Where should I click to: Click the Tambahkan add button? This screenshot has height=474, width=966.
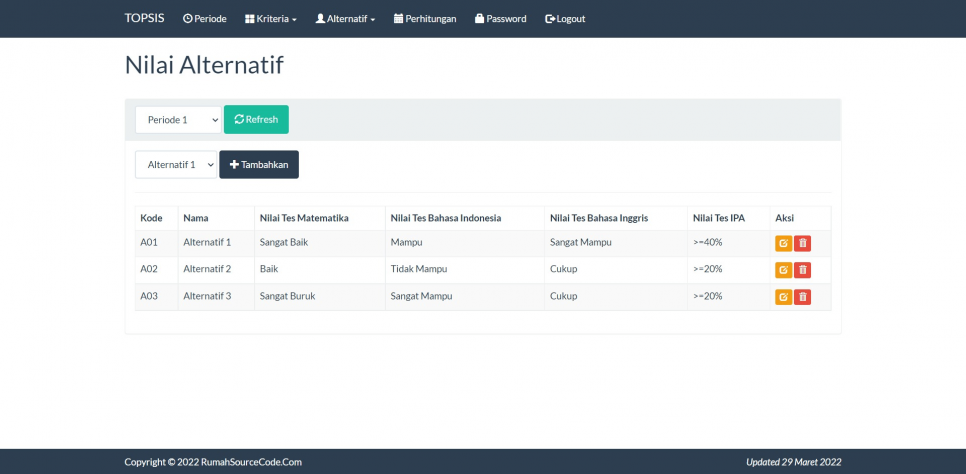pos(259,165)
